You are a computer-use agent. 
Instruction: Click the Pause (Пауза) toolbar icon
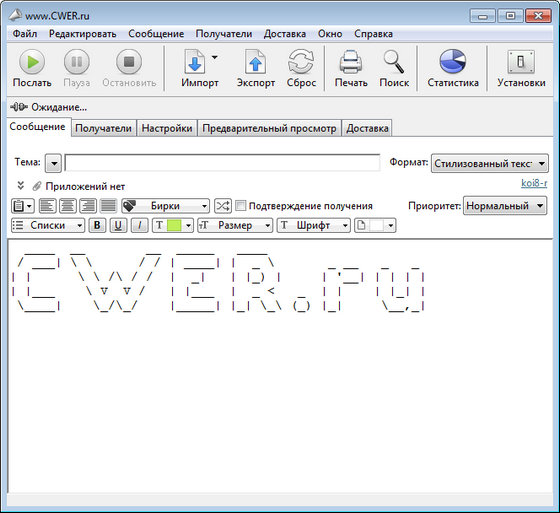point(77,62)
